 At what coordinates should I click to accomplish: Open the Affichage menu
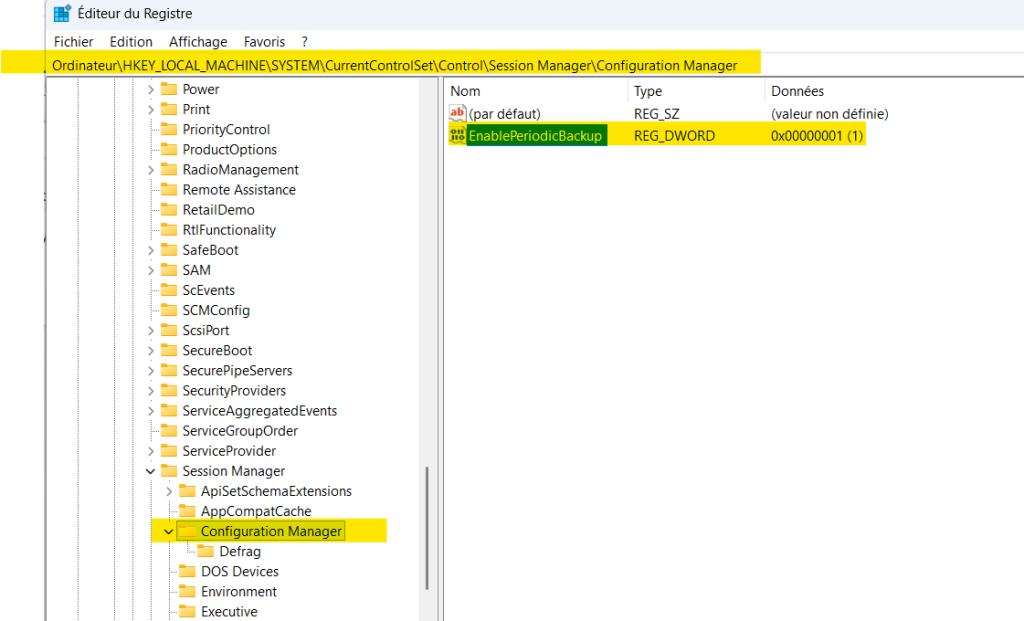(x=198, y=42)
